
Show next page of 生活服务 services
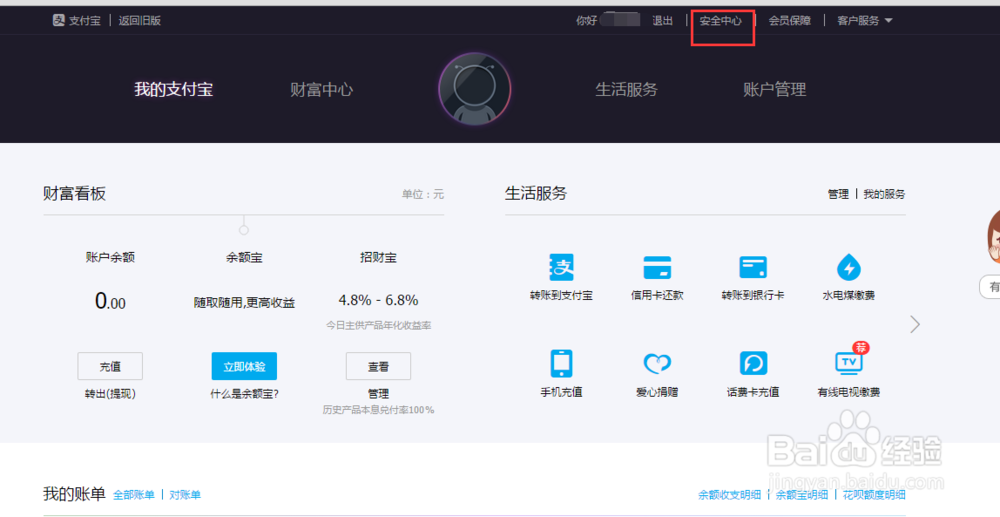915,324
